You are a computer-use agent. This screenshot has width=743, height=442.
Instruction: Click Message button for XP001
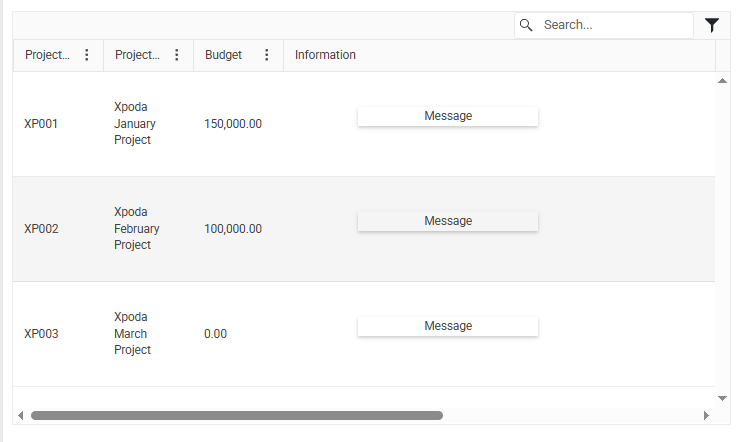pos(448,116)
